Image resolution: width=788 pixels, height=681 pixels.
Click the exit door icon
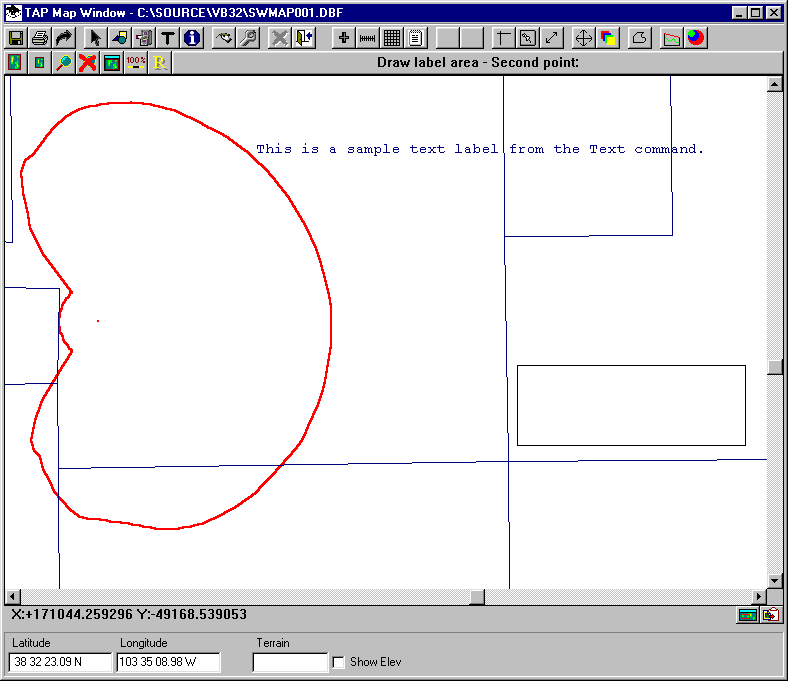[304, 38]
